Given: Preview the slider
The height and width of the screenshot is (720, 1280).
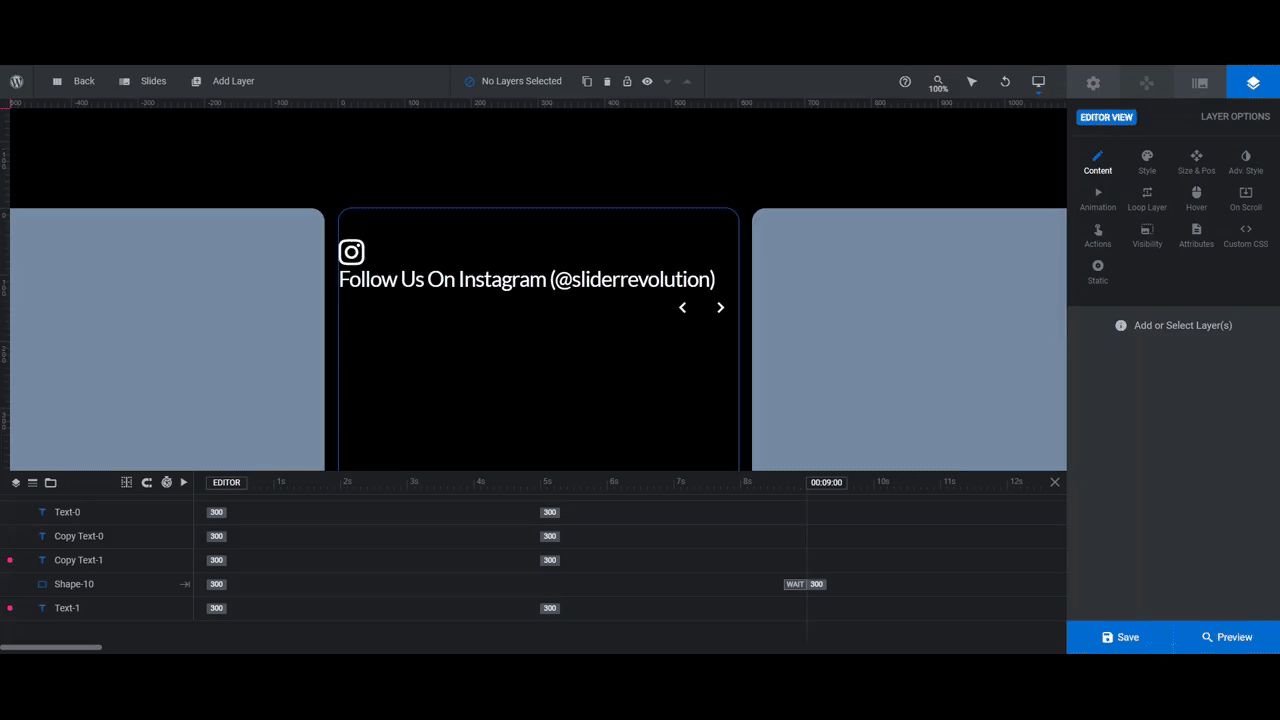Looking at the screenshot, I should click(x=1227, y=637).
